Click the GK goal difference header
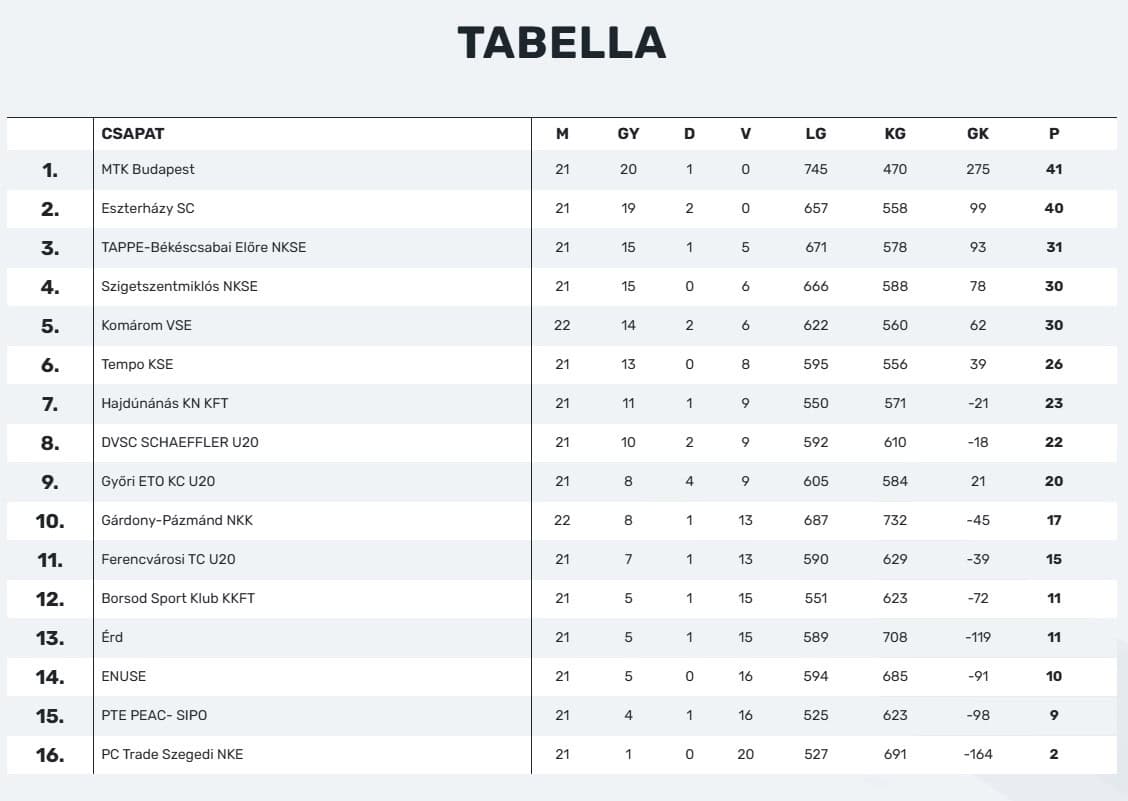Viewport: 1128px width, 801px height. (977, 133)
